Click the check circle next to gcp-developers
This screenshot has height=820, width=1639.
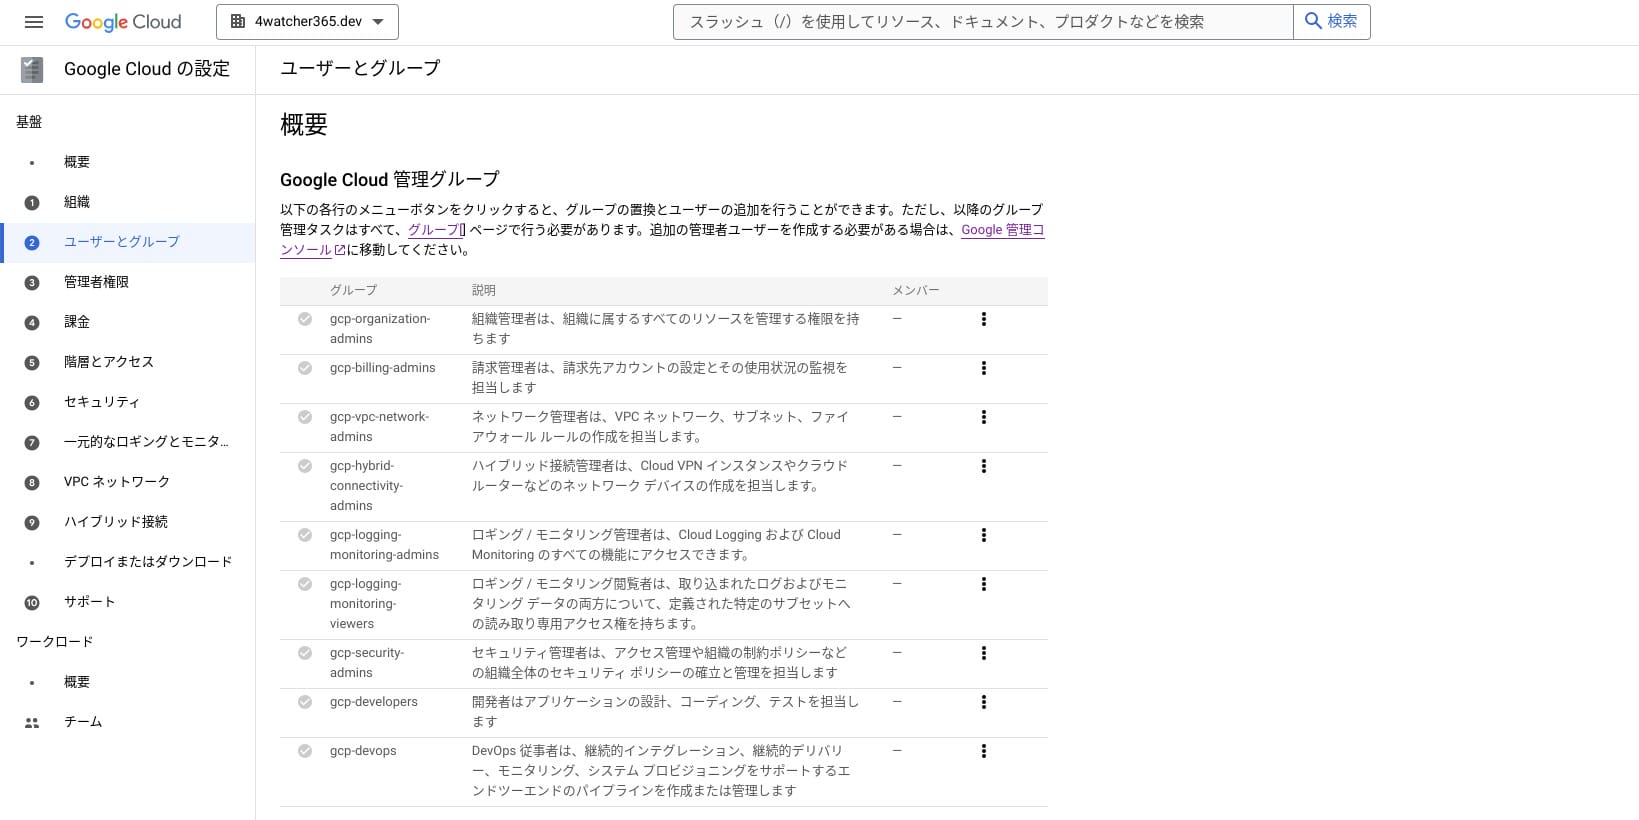pos(305,702)
